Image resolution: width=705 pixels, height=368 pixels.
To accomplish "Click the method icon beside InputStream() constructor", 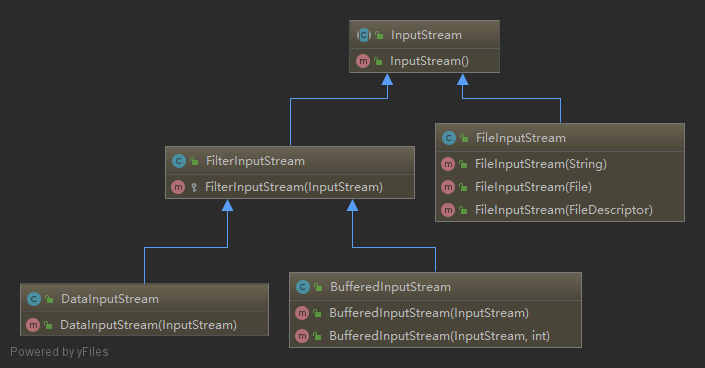I will click(363, 61).
